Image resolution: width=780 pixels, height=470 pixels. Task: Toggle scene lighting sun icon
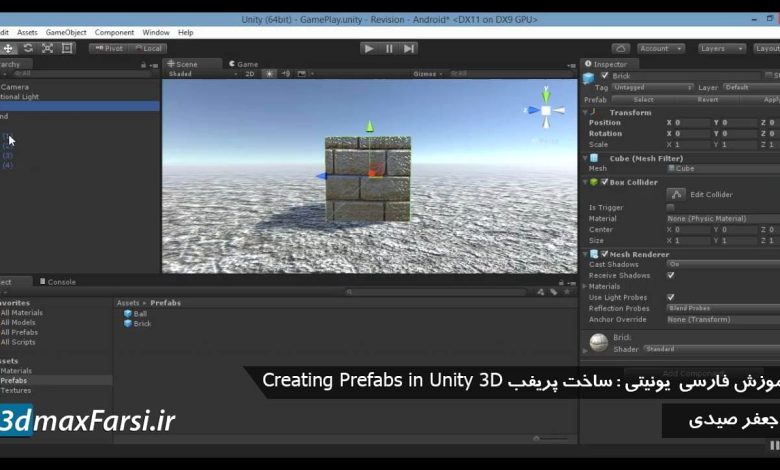point(269,74)
